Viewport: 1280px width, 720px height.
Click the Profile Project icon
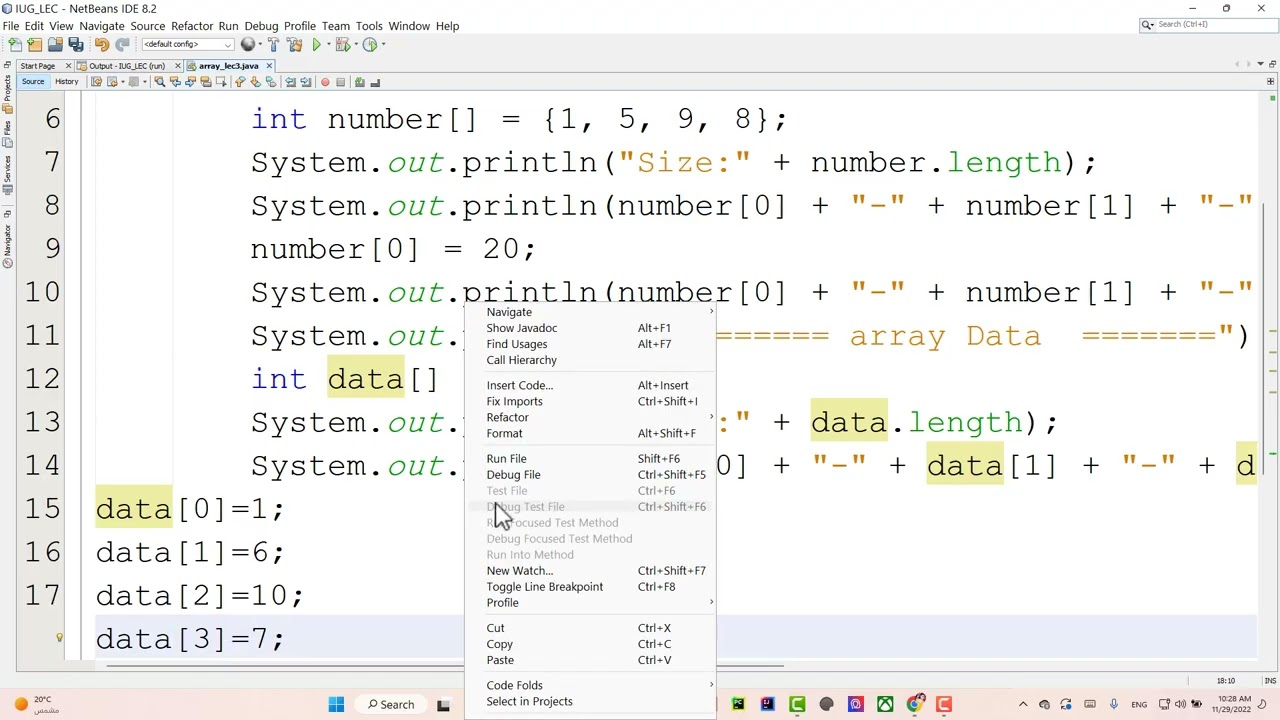369,45
